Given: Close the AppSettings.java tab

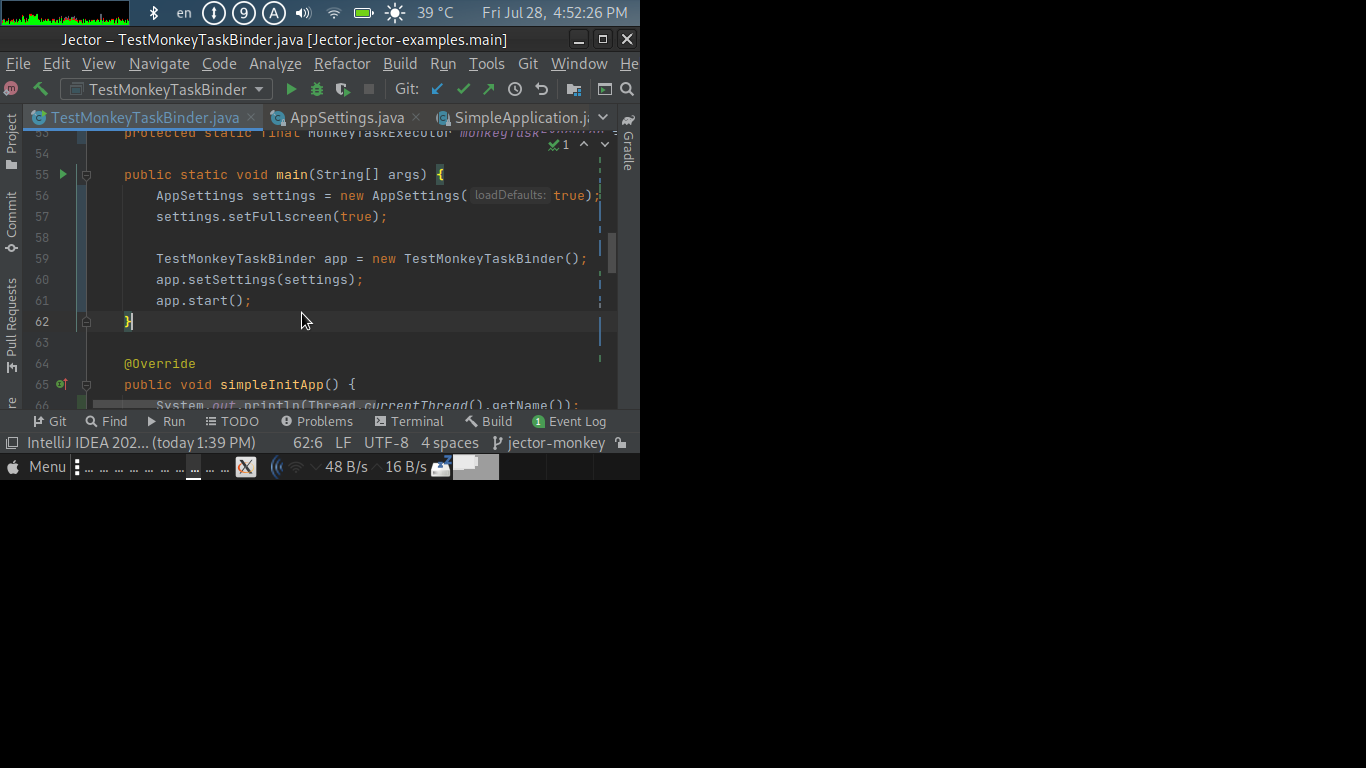Looking at the screenshot, I should 416,117.
